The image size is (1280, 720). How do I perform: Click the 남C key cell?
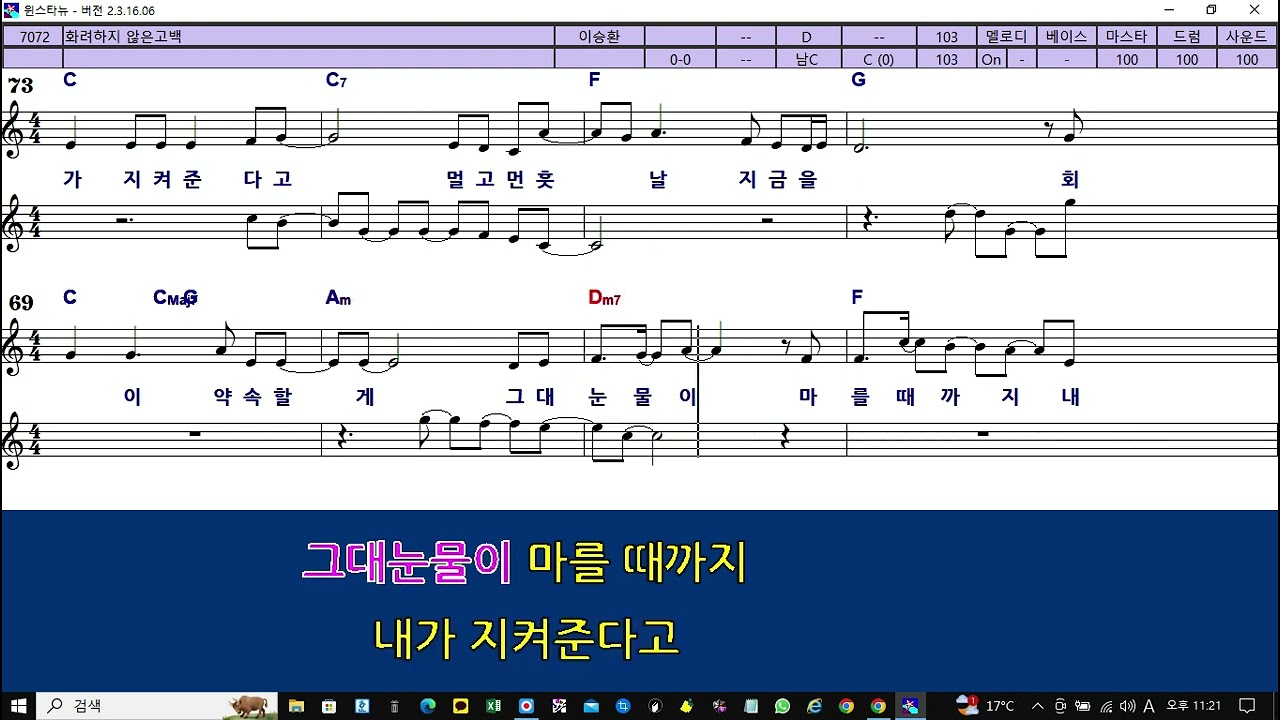[807, 59]
